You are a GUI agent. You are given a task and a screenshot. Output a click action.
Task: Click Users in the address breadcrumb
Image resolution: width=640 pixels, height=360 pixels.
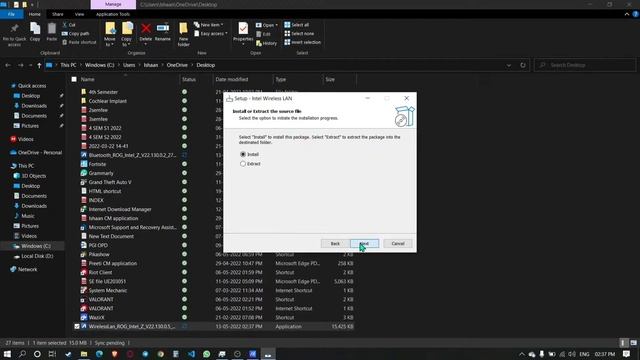[x=129, y=65]
